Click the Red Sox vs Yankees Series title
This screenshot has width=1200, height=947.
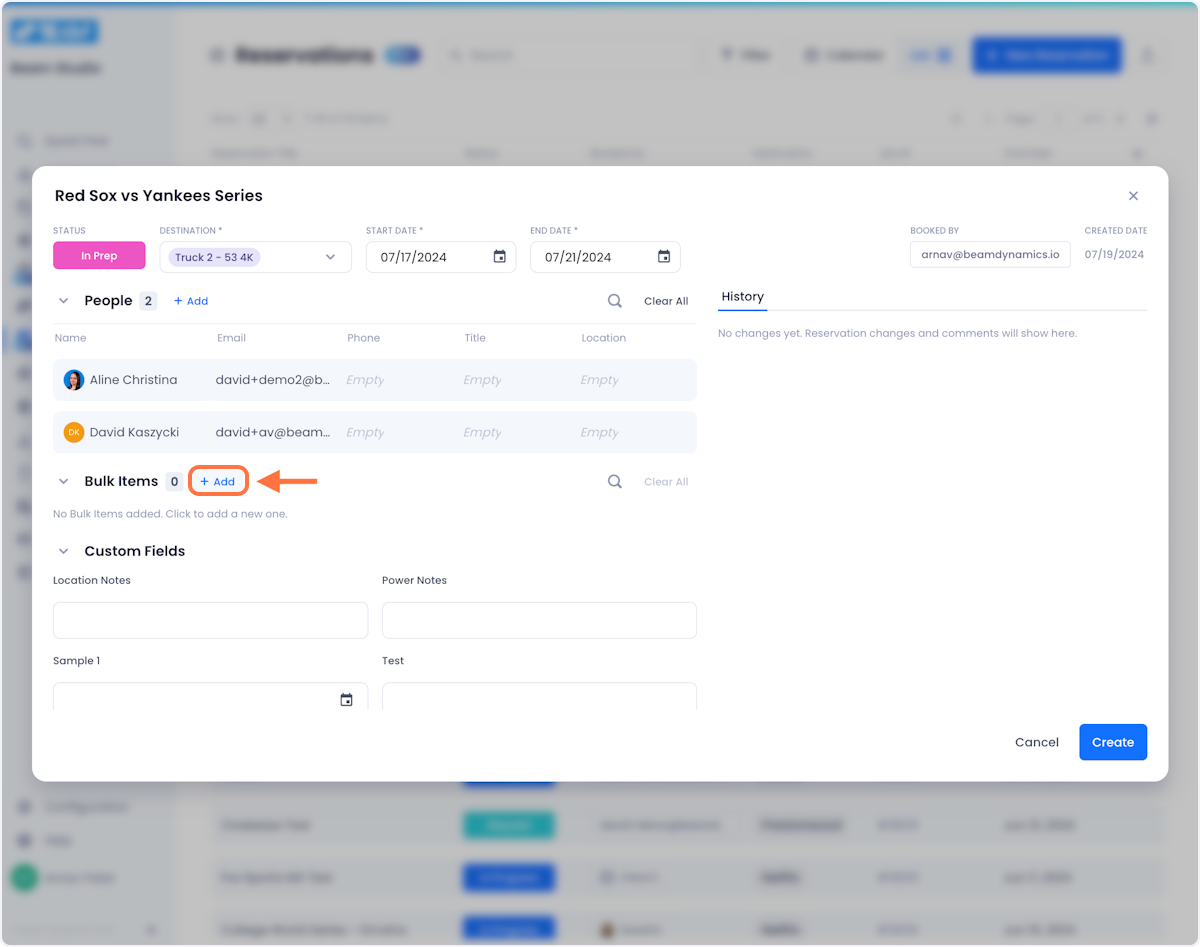(159, 196)
